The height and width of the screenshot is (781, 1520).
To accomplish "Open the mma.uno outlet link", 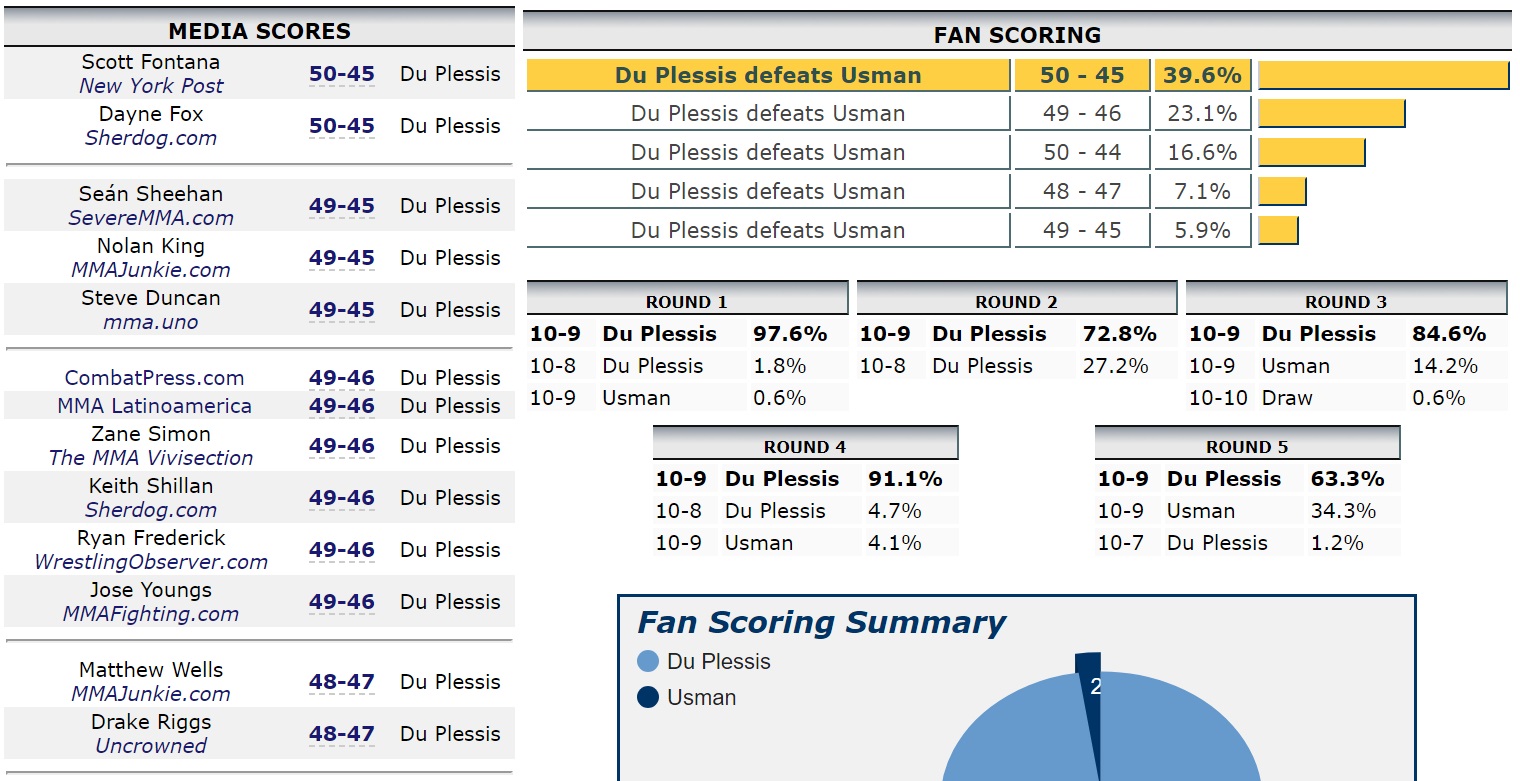I will (x=151, y=322).
